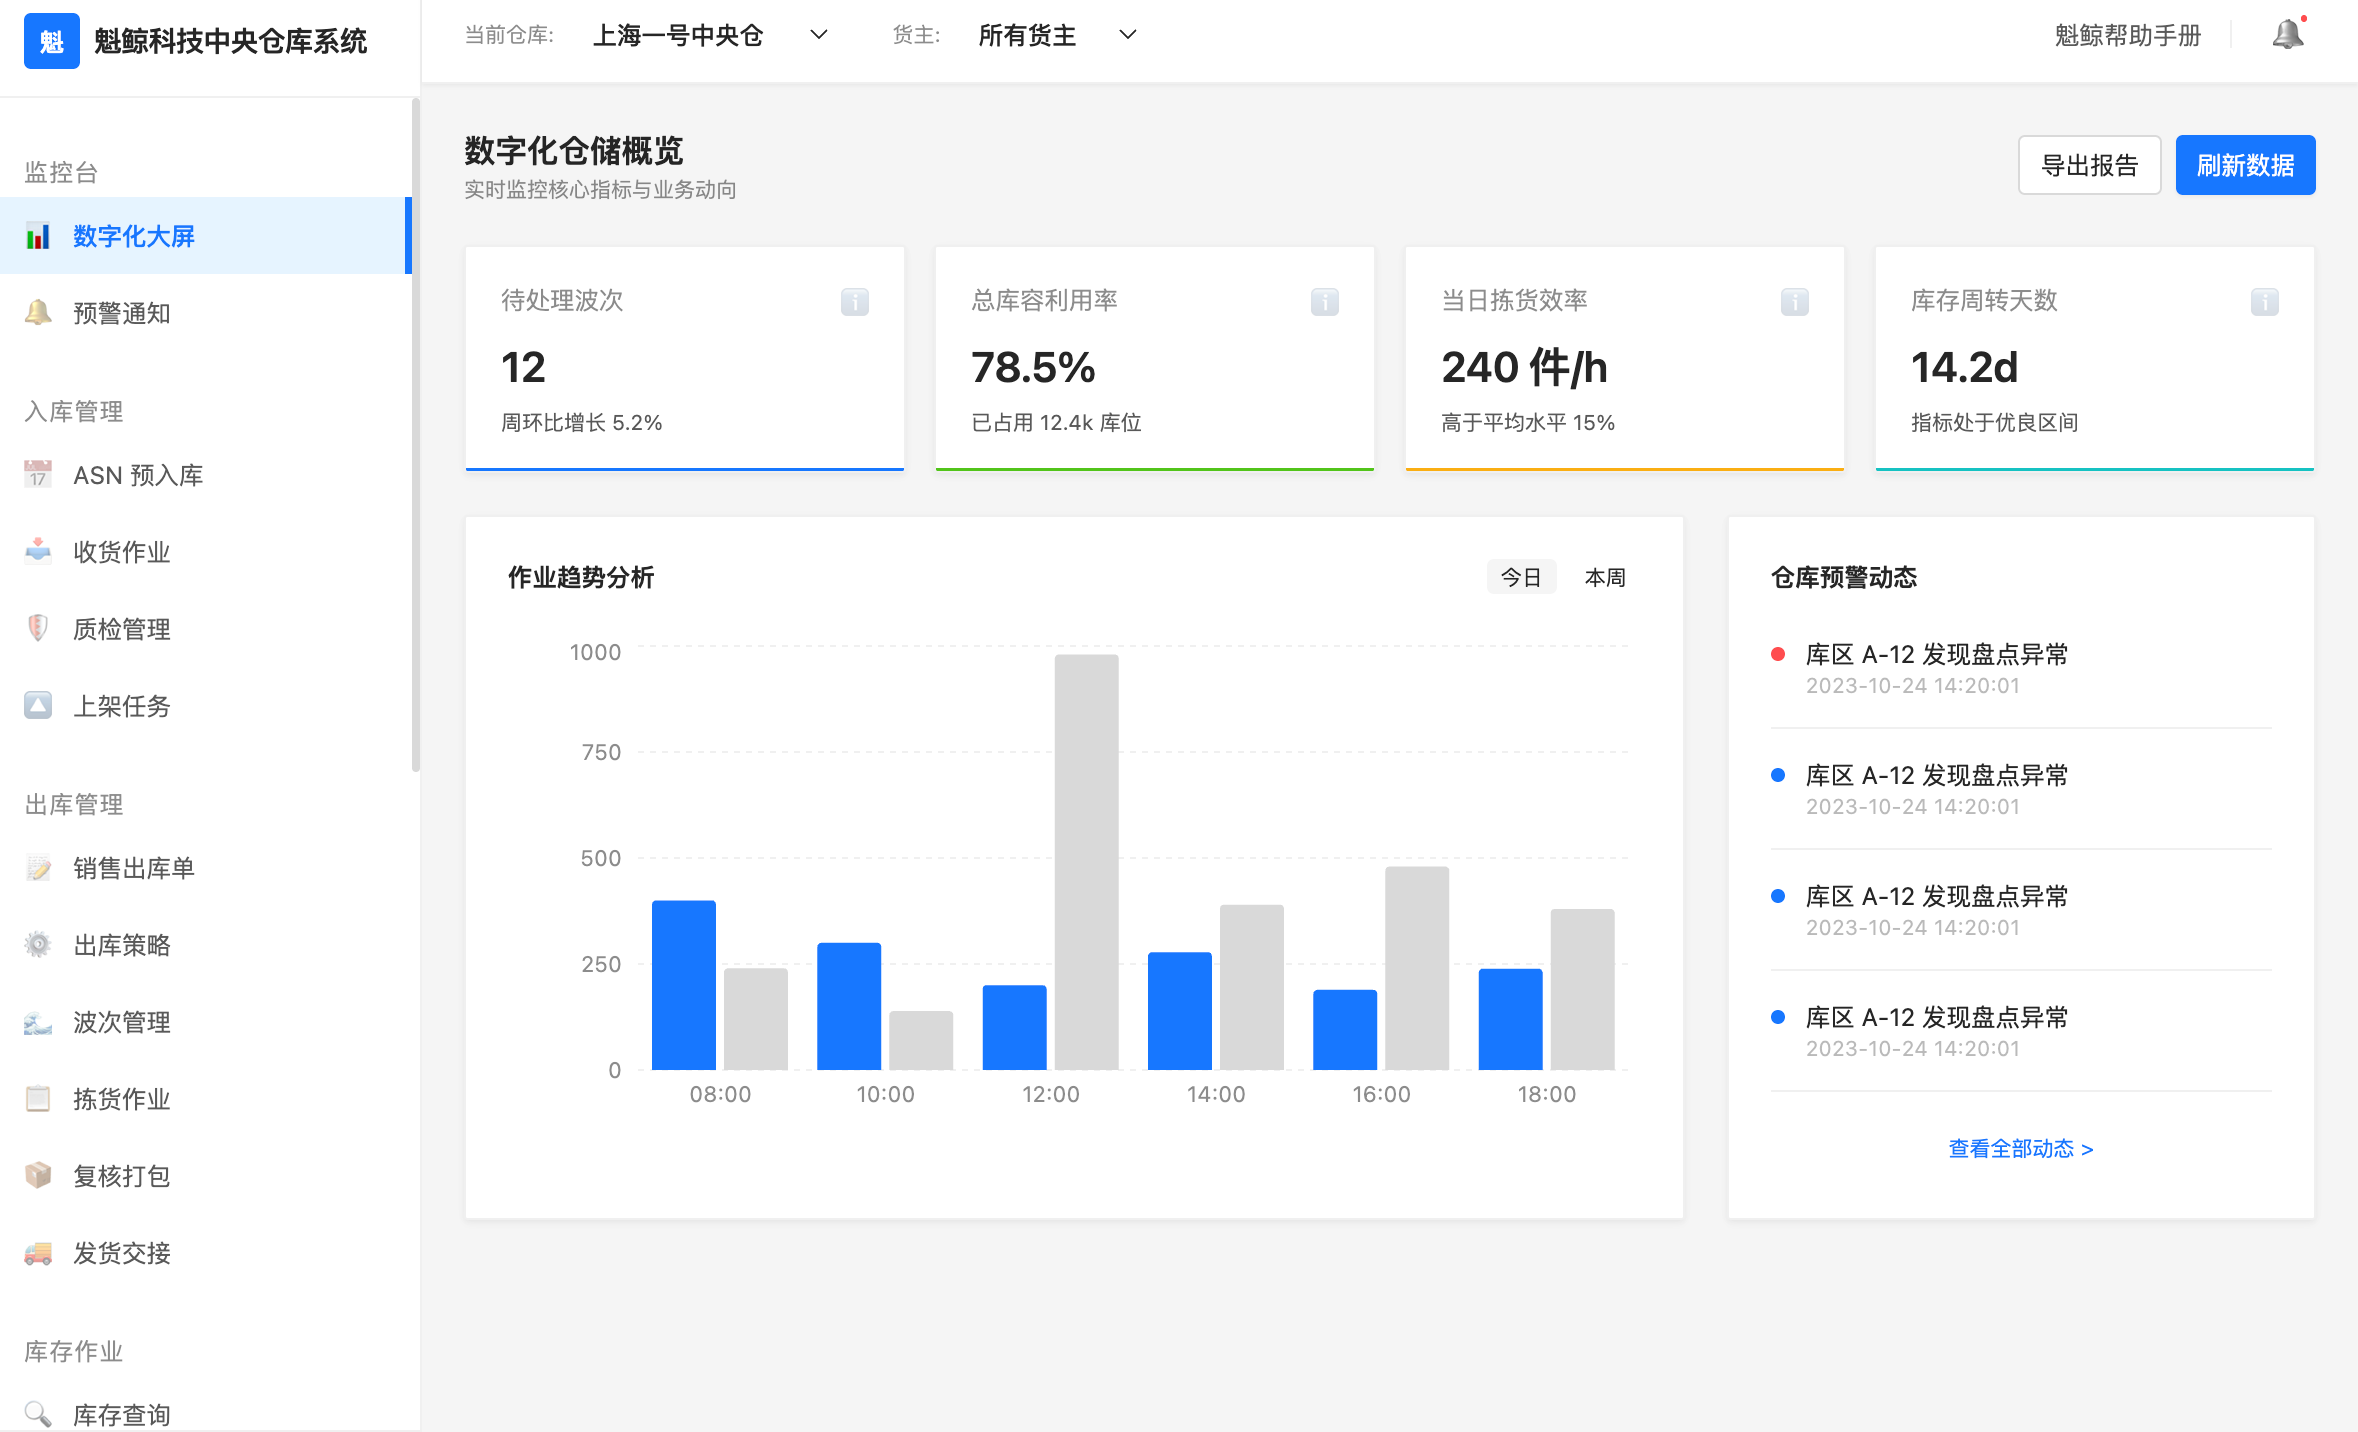
Task: Click the clipboard icon beside 拣货作业
Action: point(38,1099)
